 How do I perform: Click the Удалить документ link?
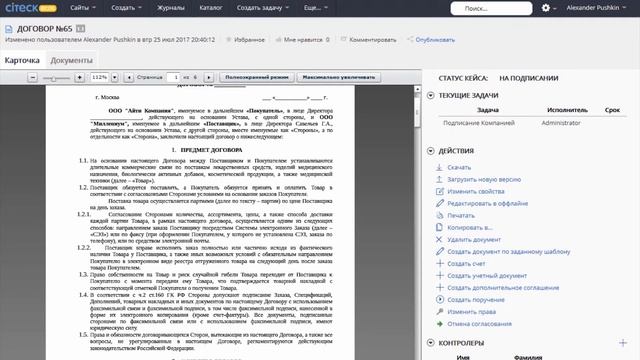pos(474,240)
